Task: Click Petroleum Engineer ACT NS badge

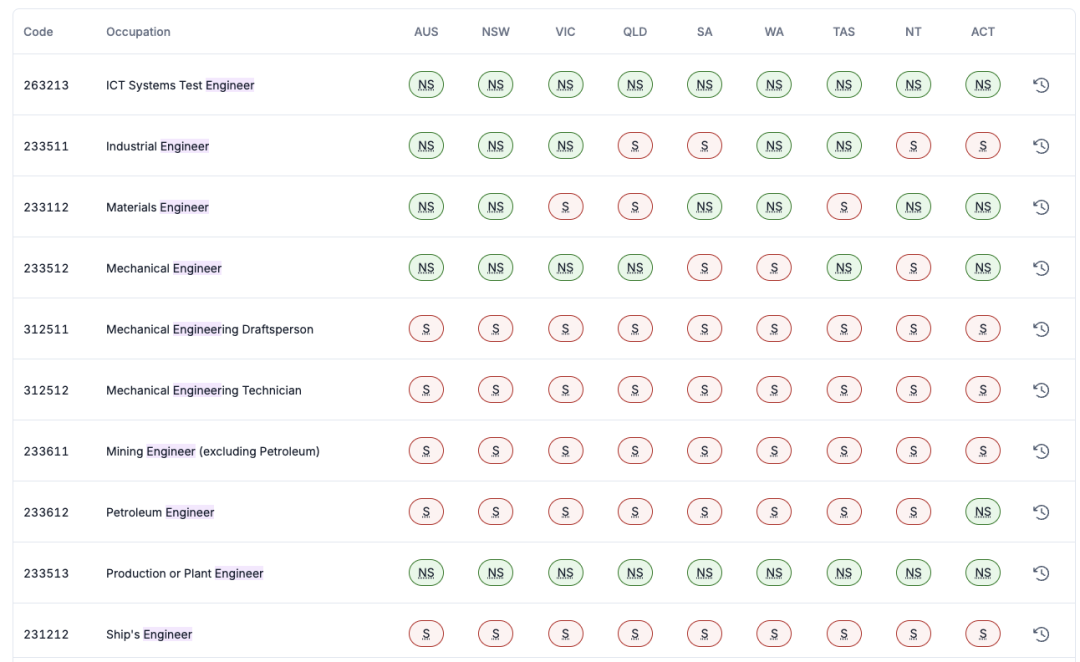Action: (x=983, y=512)
